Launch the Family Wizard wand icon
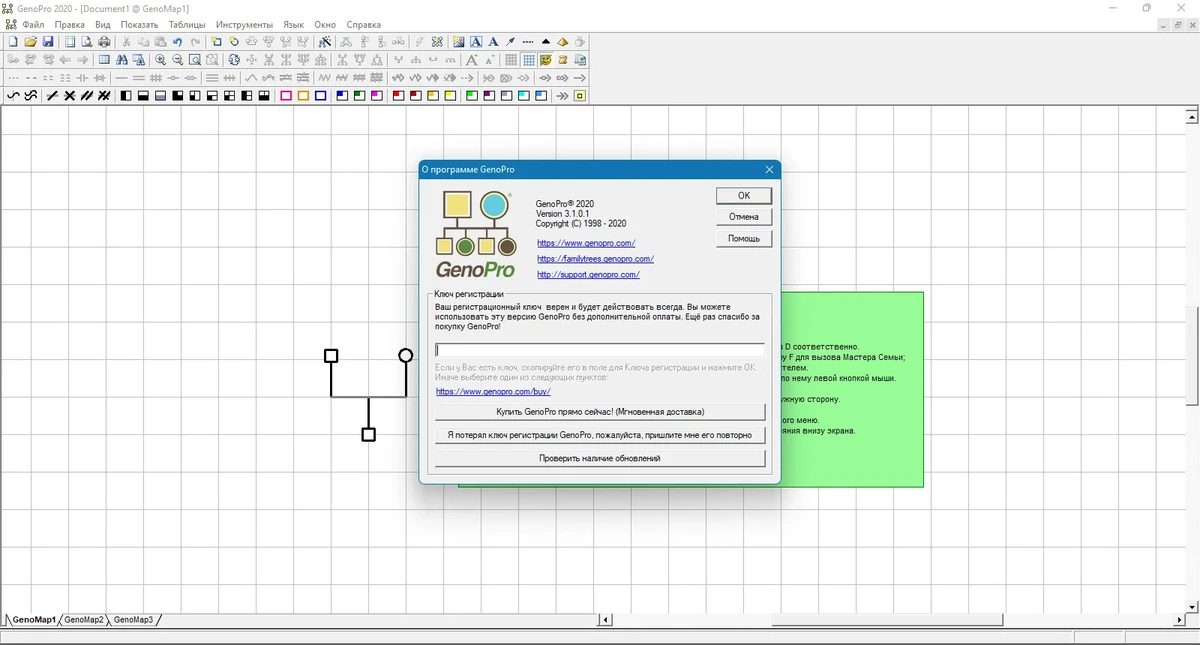This screenshot has height=645, width=1200. [325, 42]
